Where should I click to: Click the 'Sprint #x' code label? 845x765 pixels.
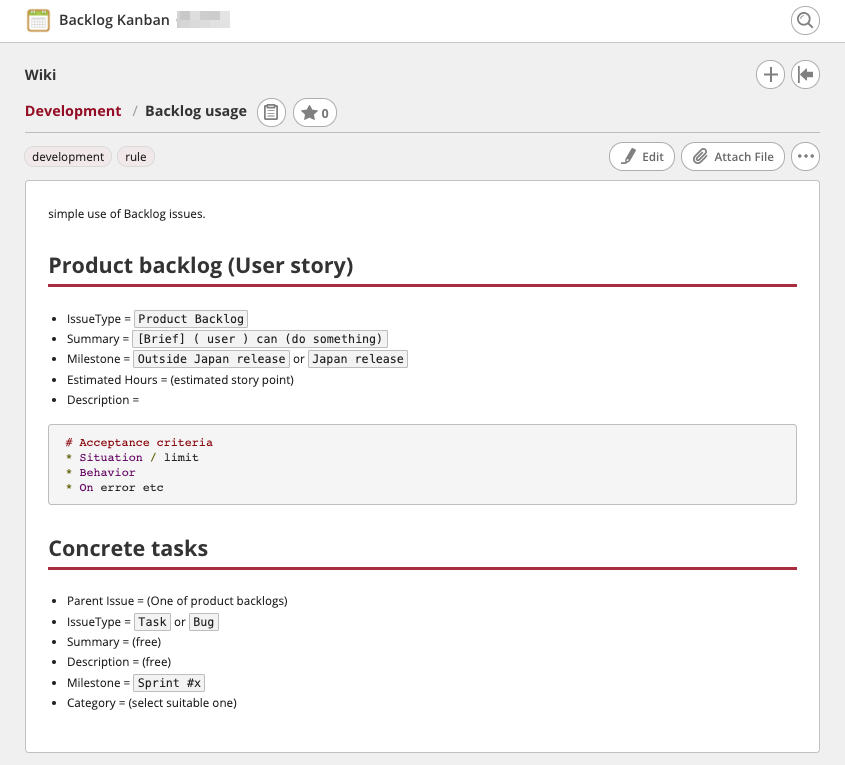pos(169,683)
